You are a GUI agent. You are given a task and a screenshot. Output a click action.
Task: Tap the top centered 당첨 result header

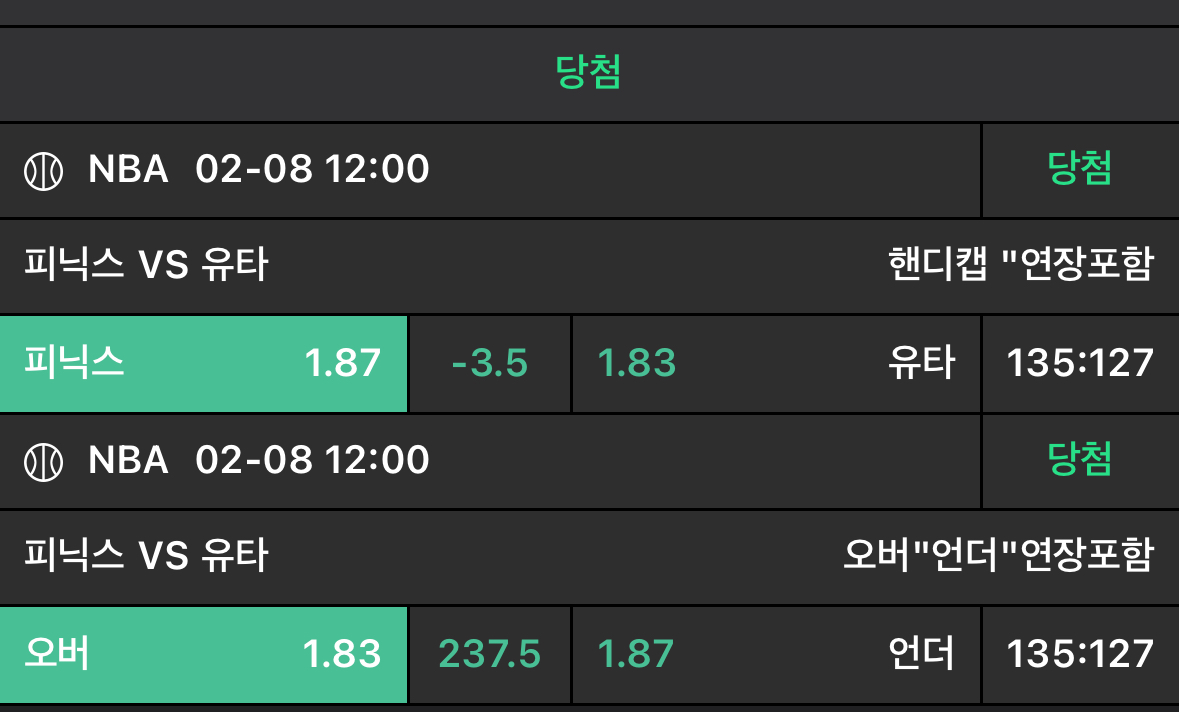589,72
